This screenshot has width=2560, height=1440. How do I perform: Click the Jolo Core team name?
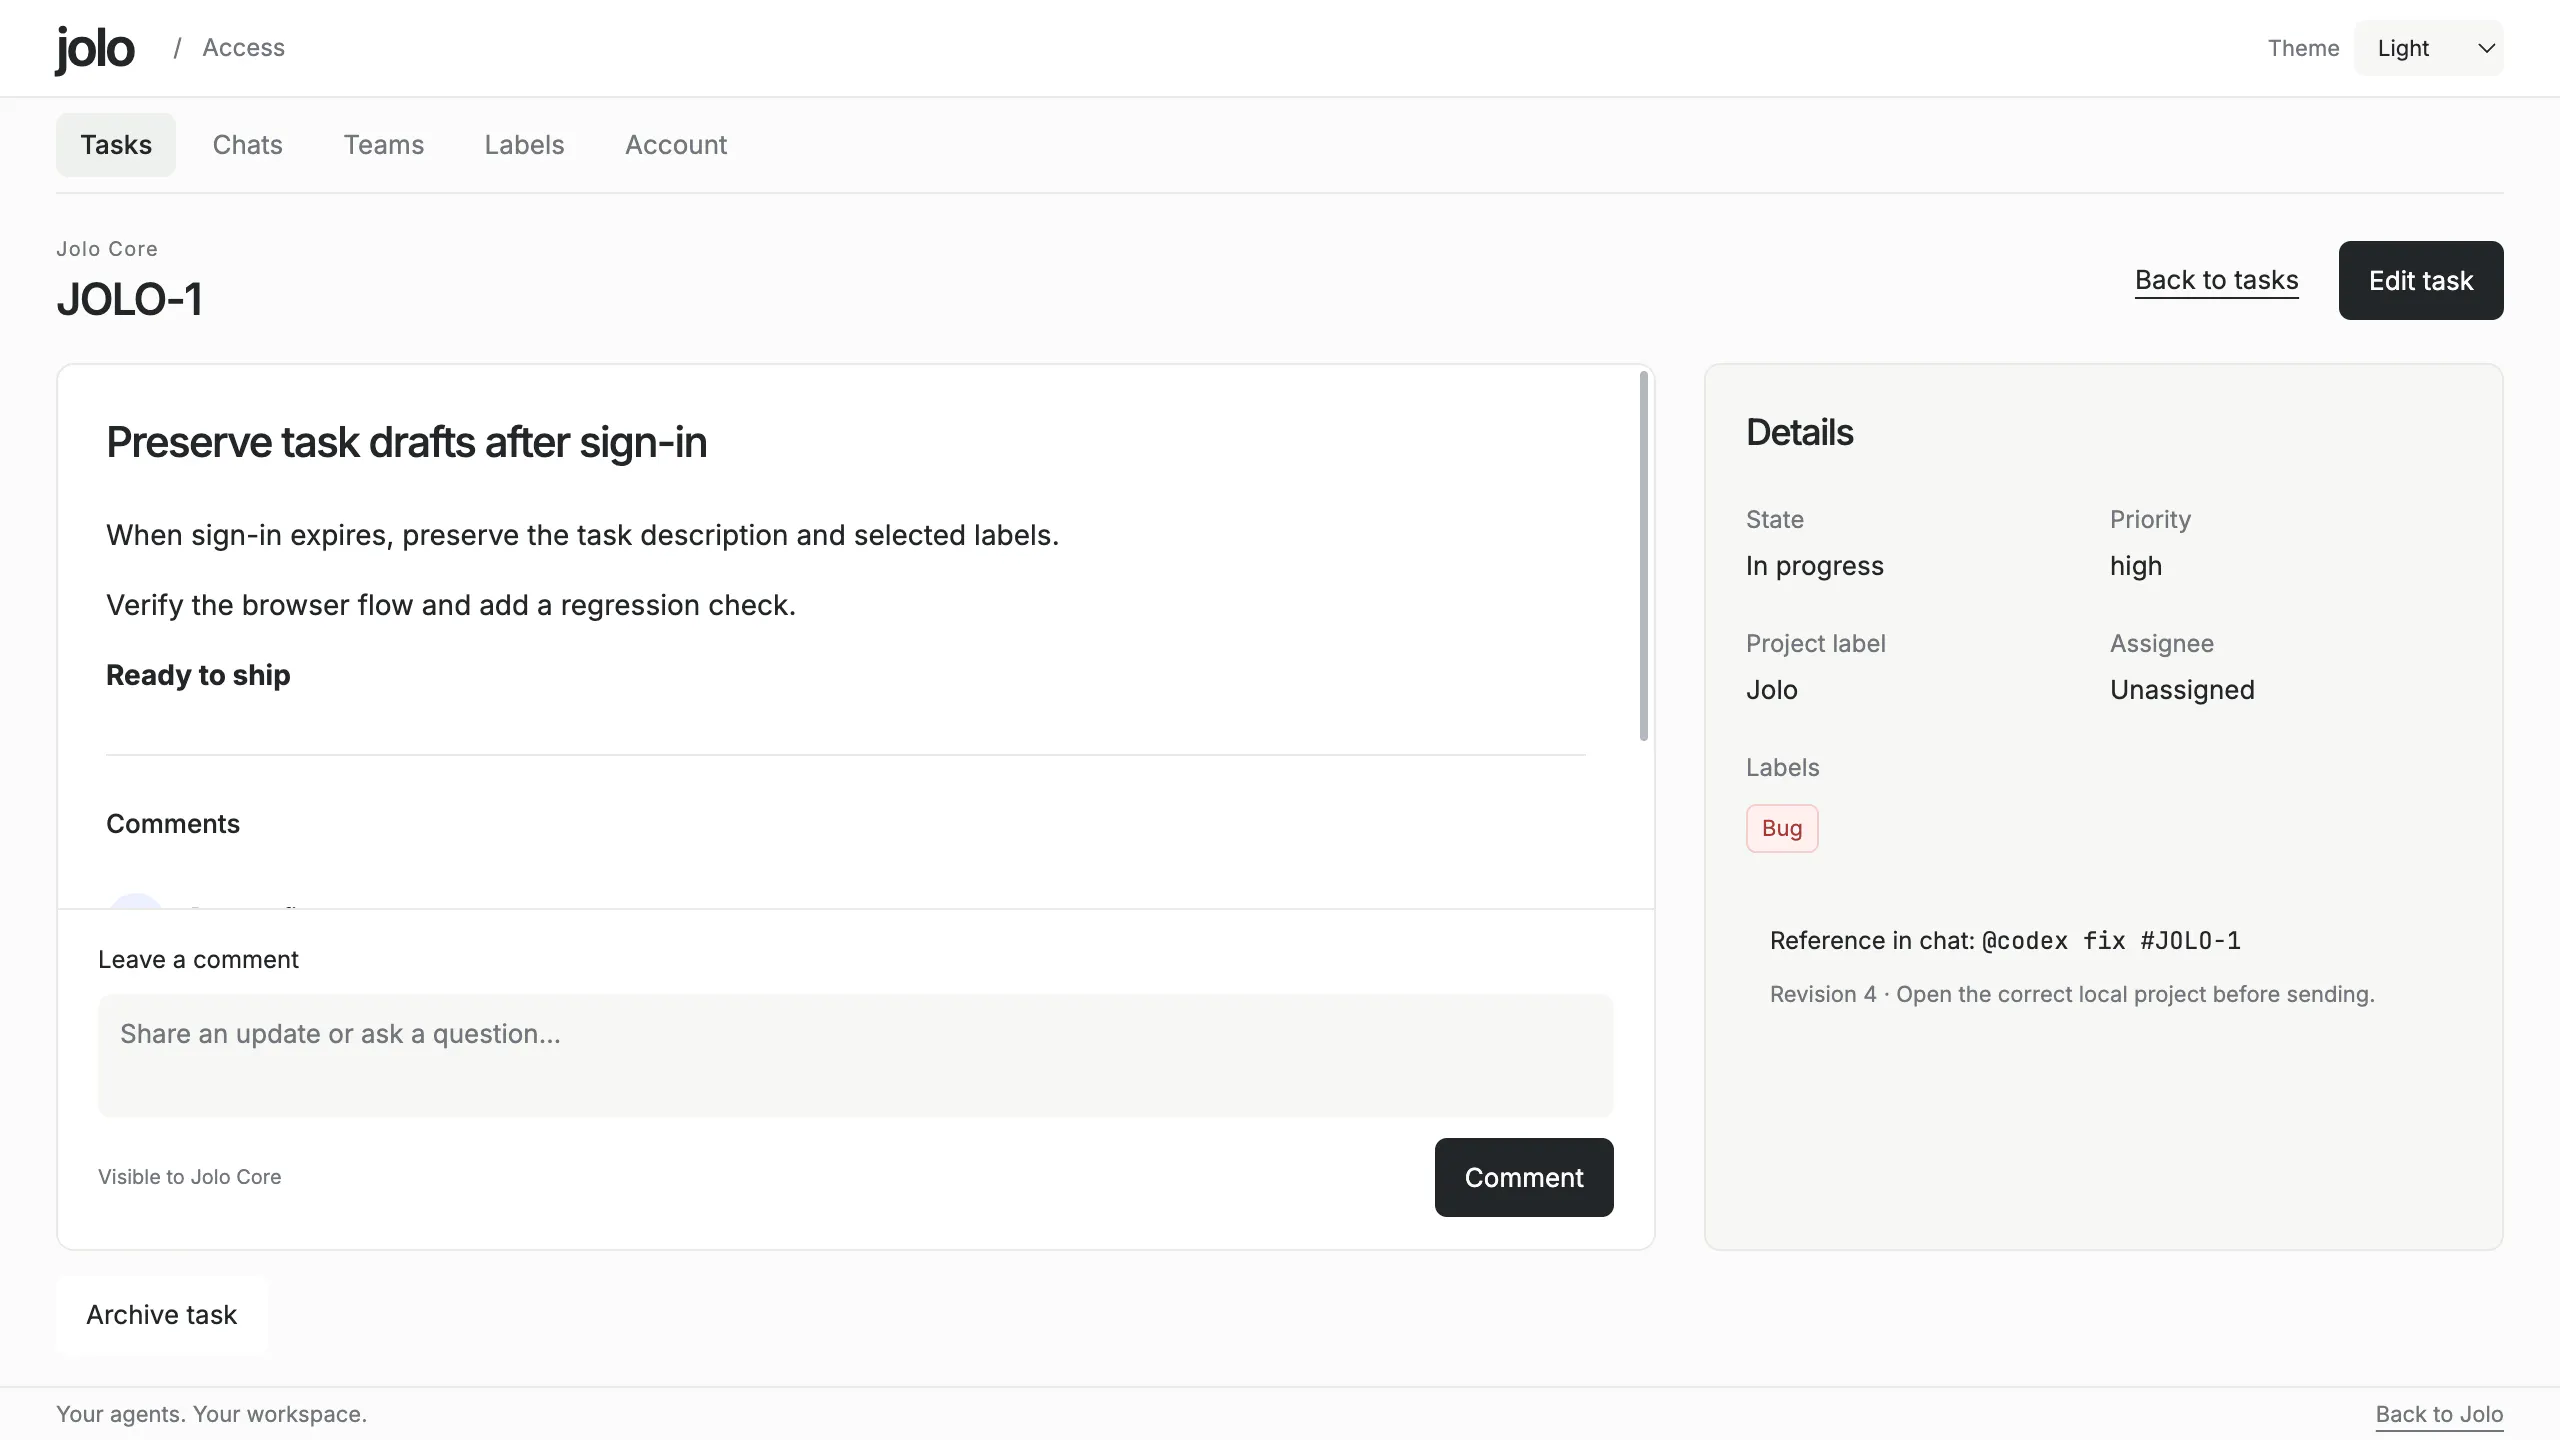click(107, 249)
